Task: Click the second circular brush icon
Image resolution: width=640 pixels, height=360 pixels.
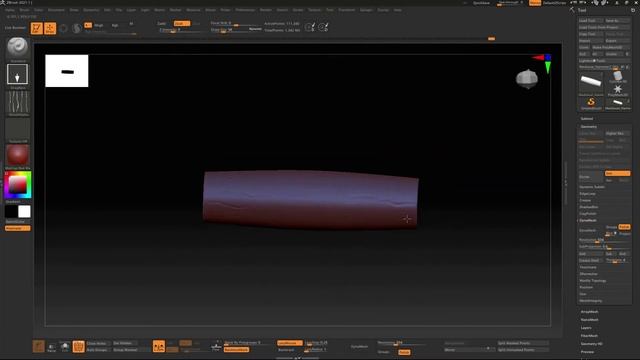Action: [x=323, y=27]
